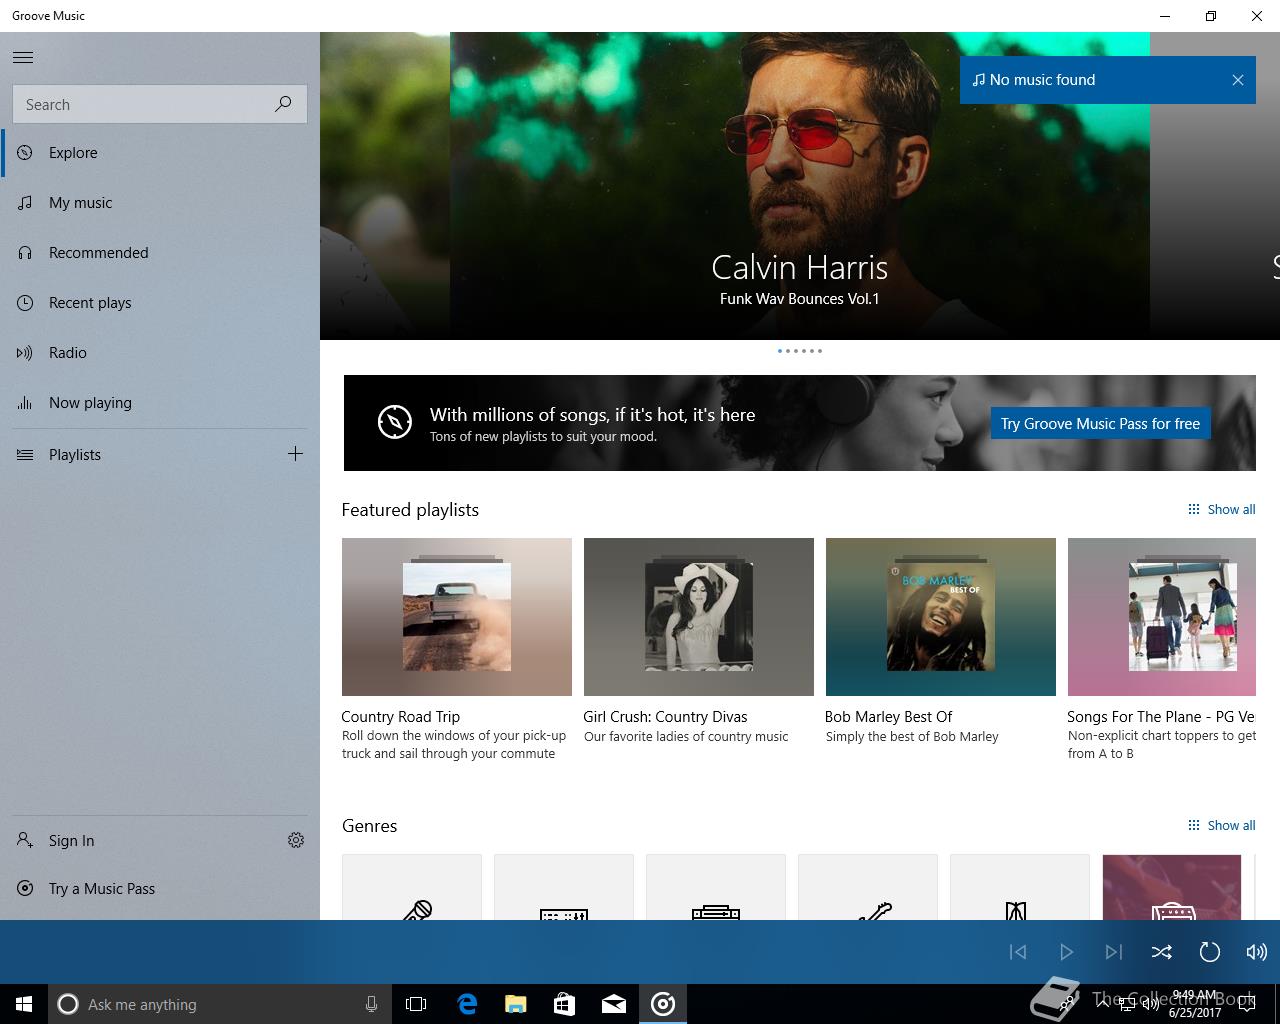Image resolution: width=1280 pixels, height=1024 pixels.
Task: Skip to next track
Action: [x=1114, y=952]
